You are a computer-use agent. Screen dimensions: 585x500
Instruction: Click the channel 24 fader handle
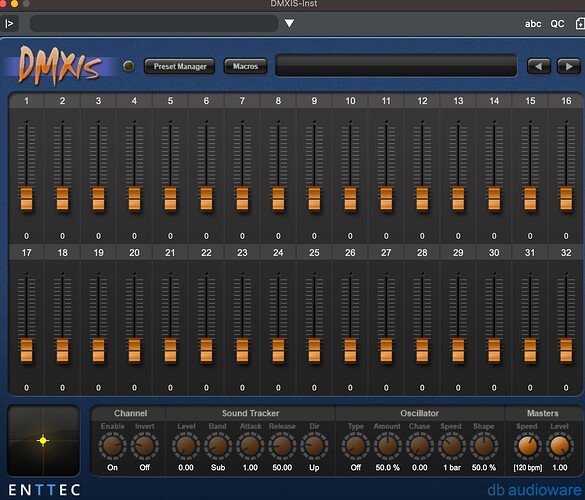[278, 350]
